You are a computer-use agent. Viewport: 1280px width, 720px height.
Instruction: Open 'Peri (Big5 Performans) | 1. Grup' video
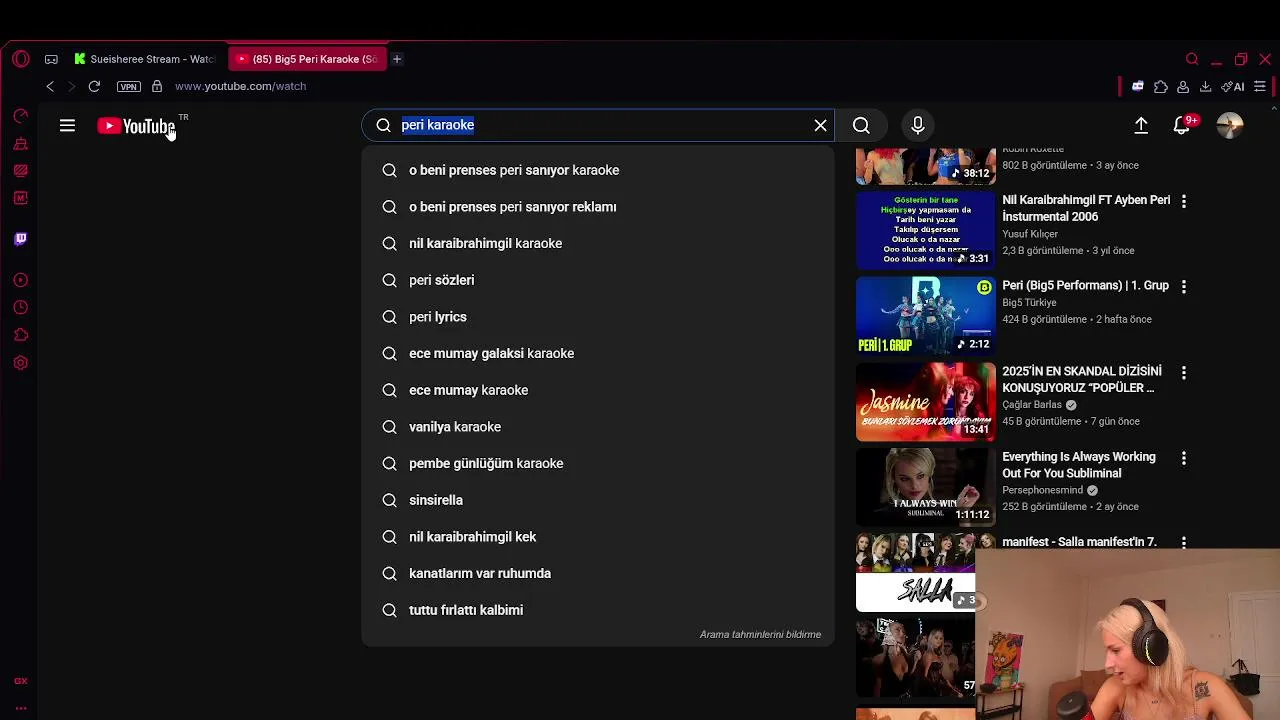click(x=1085, y=286)
